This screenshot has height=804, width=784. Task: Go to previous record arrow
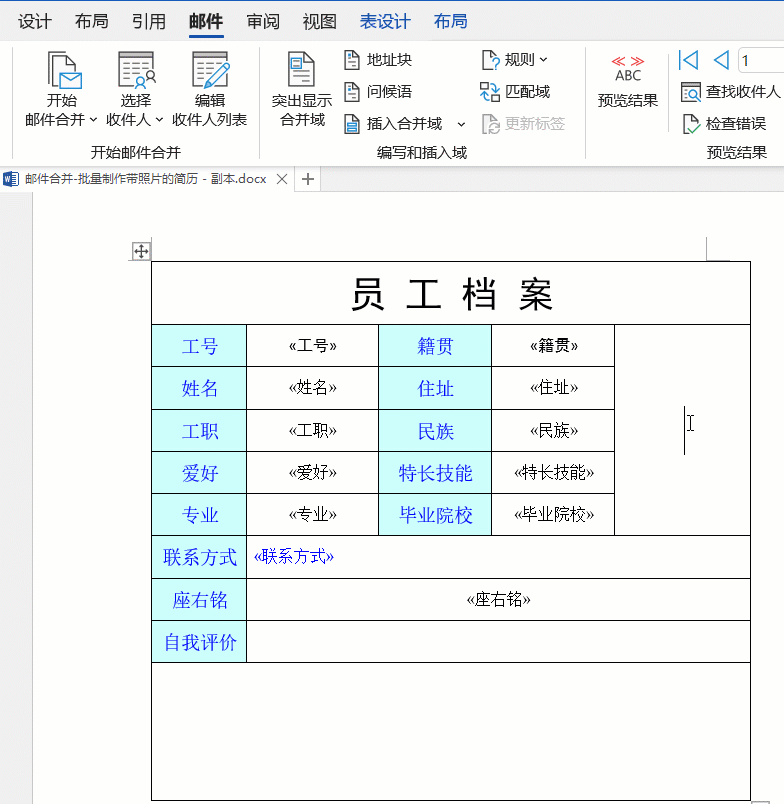(x=720, y=60)
